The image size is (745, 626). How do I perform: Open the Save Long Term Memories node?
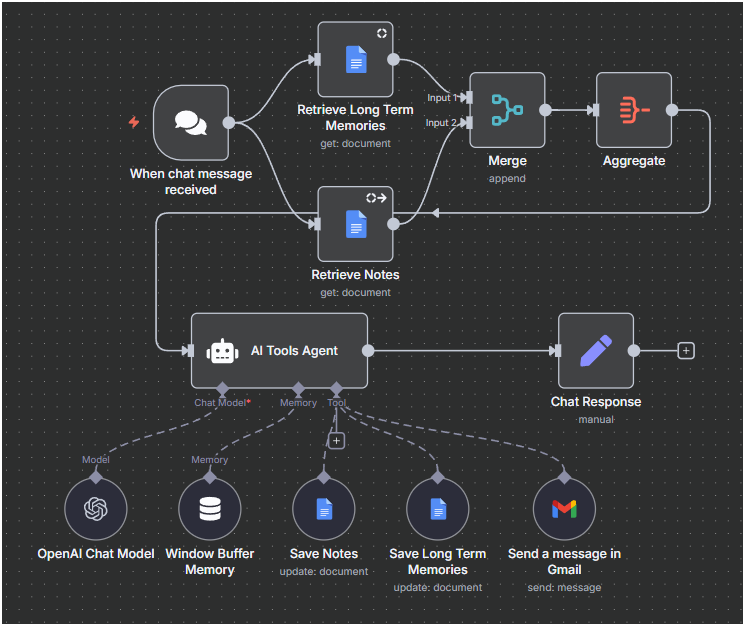coord(438,509)
